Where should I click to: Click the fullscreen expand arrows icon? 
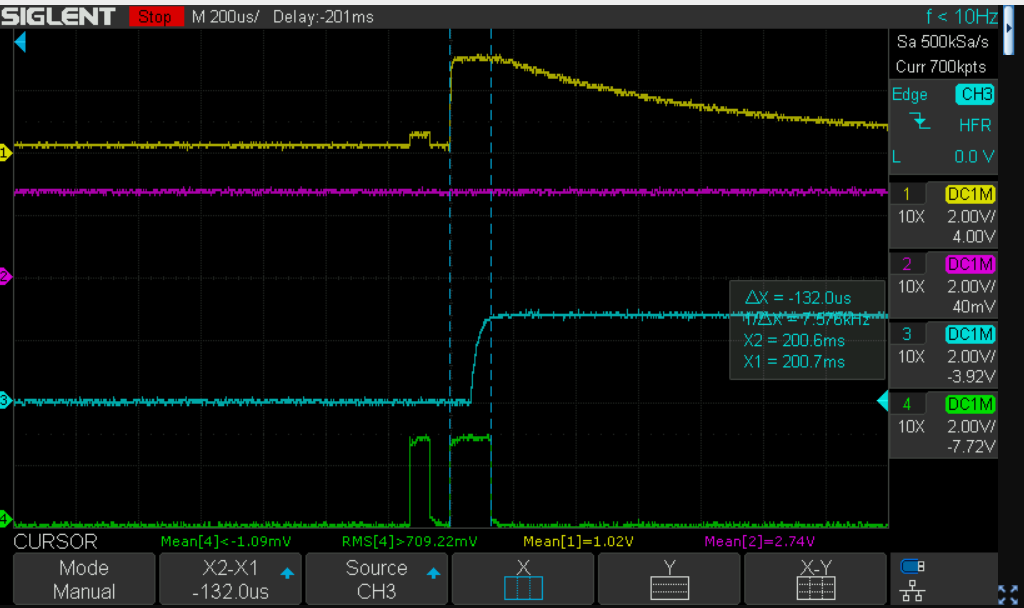click(1008, 594)
